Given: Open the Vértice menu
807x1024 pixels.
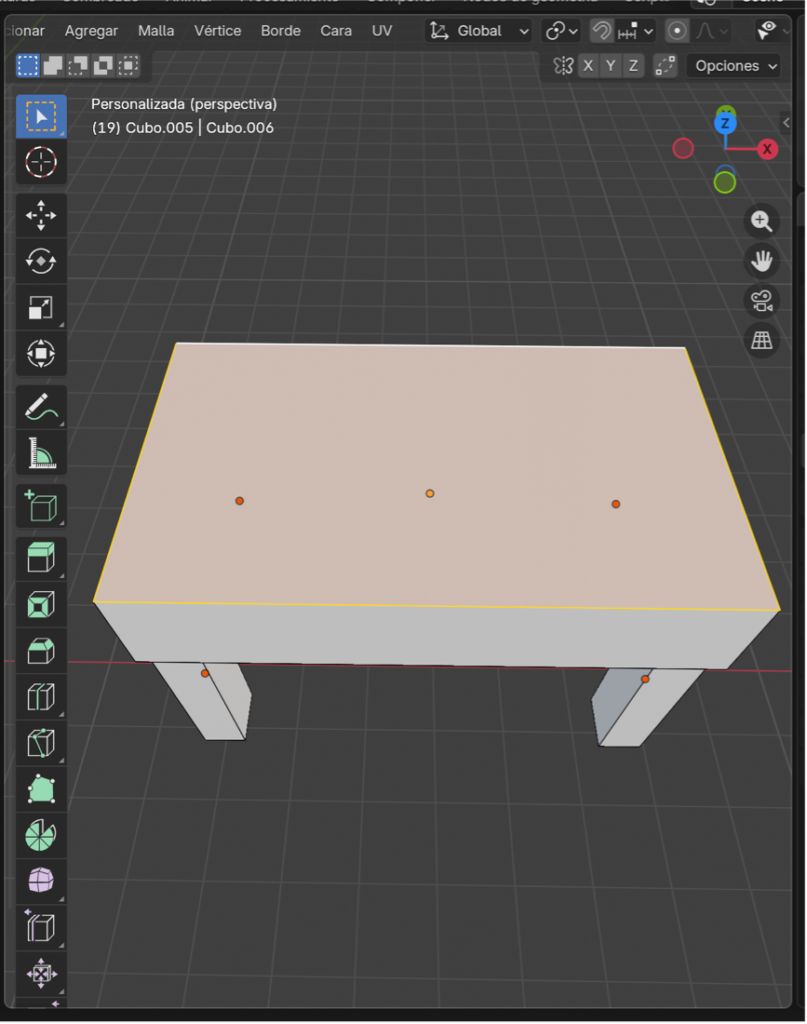Looking at the screenshot, I should [x=217, y=31].
